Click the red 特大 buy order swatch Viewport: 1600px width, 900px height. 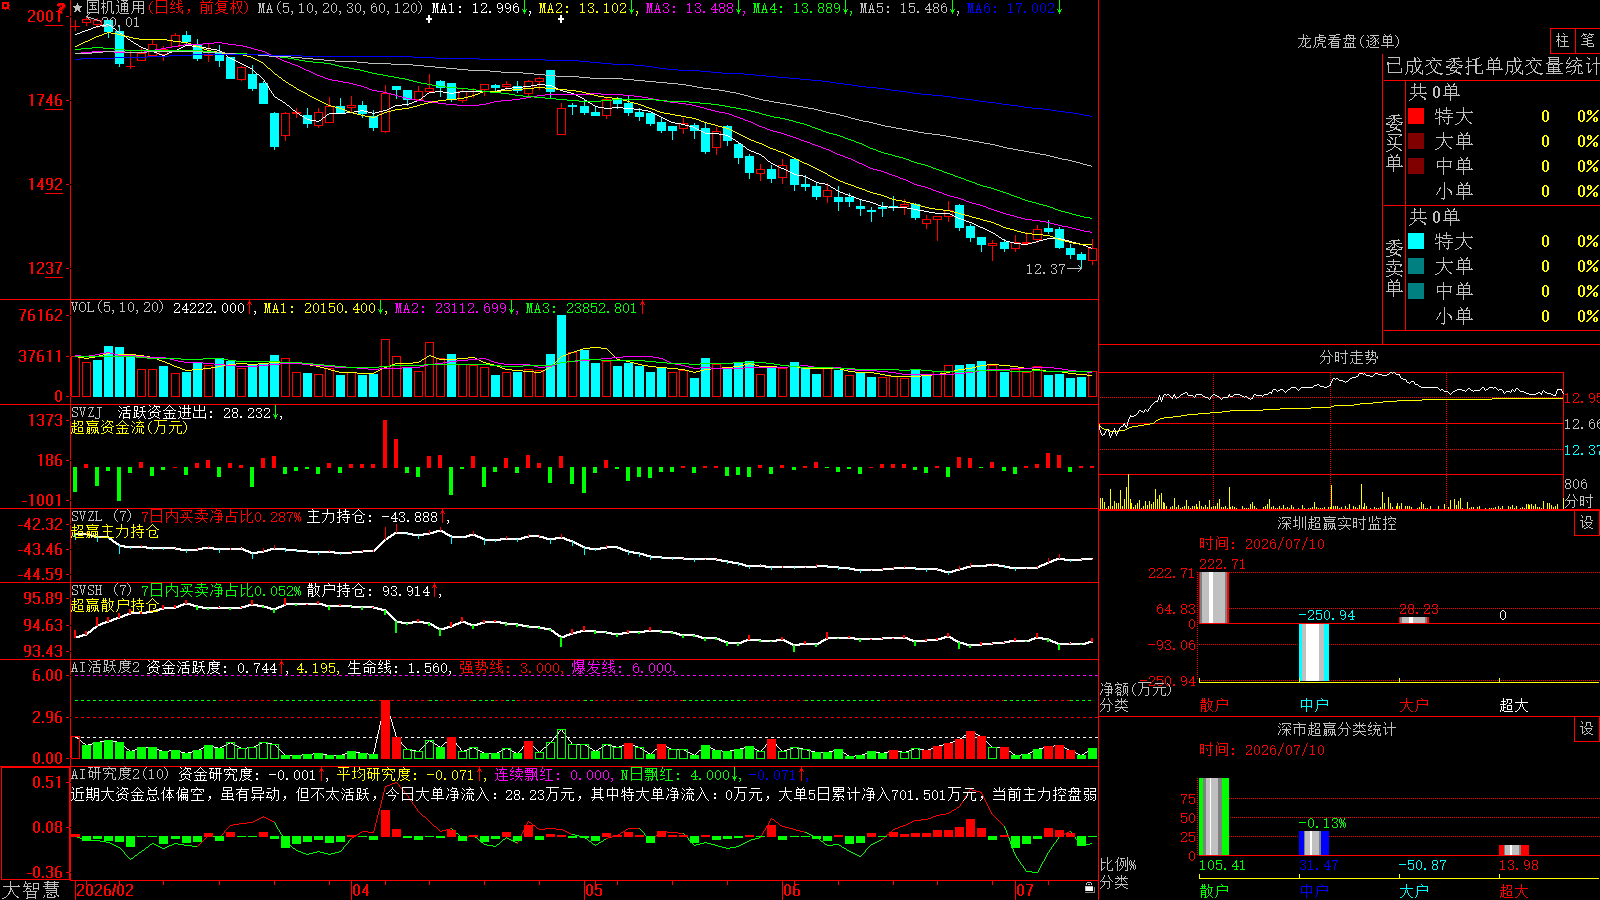1416,116
